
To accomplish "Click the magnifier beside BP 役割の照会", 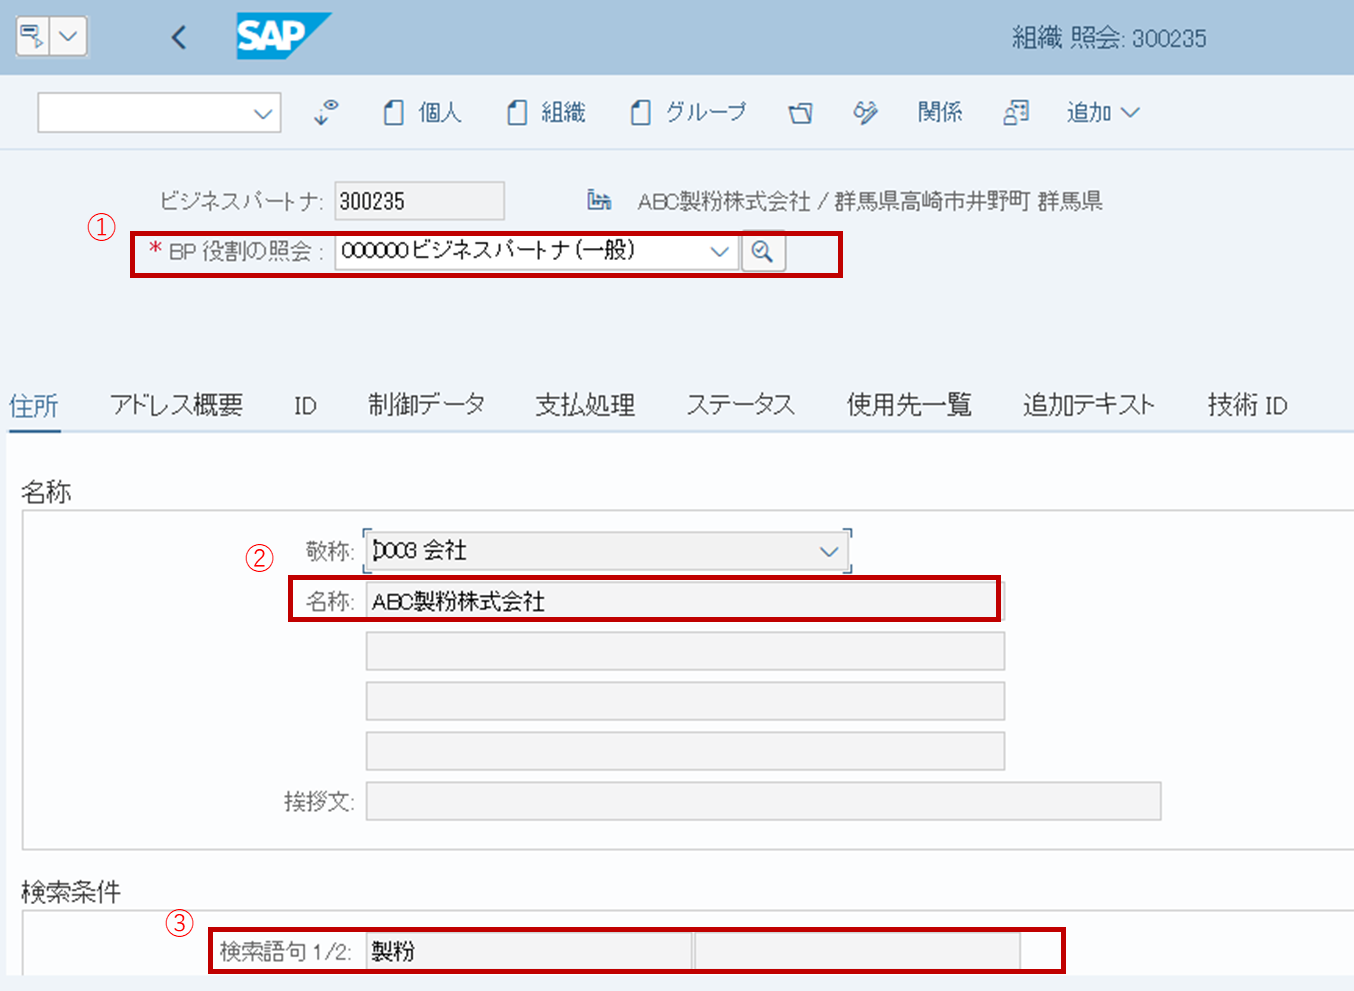I will [763, 252].
